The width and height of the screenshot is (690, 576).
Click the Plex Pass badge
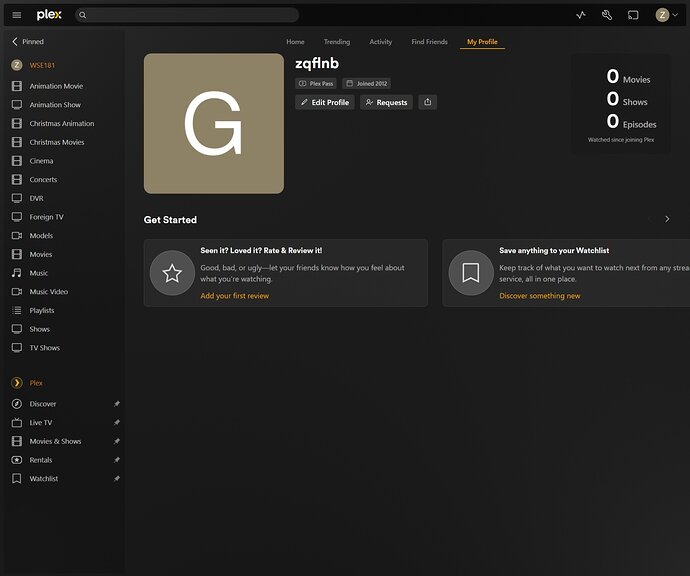pos(316,83)
